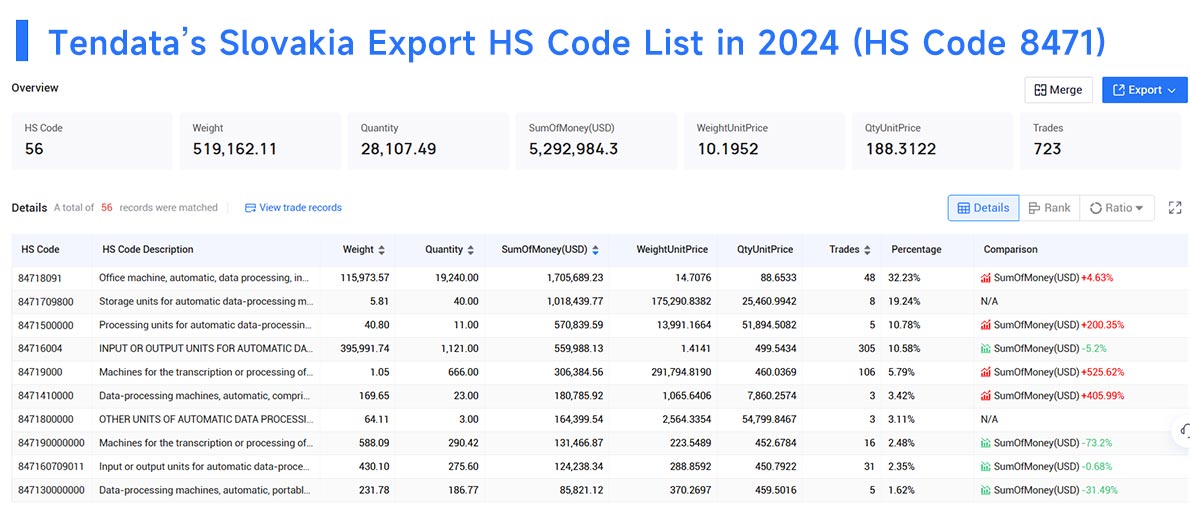Click Comparison column header

pos(1010,249)
